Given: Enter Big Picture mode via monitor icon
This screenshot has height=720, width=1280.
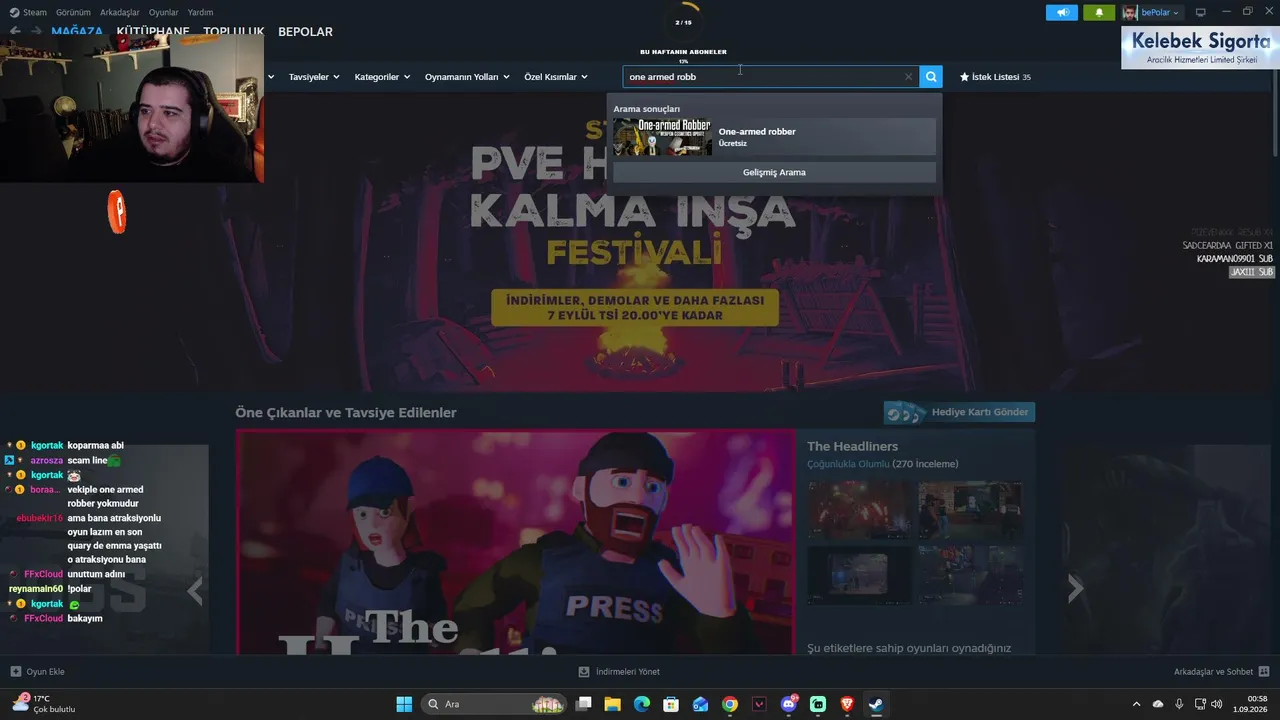Looking at the screenshot, I should [x=1201, y=12].
